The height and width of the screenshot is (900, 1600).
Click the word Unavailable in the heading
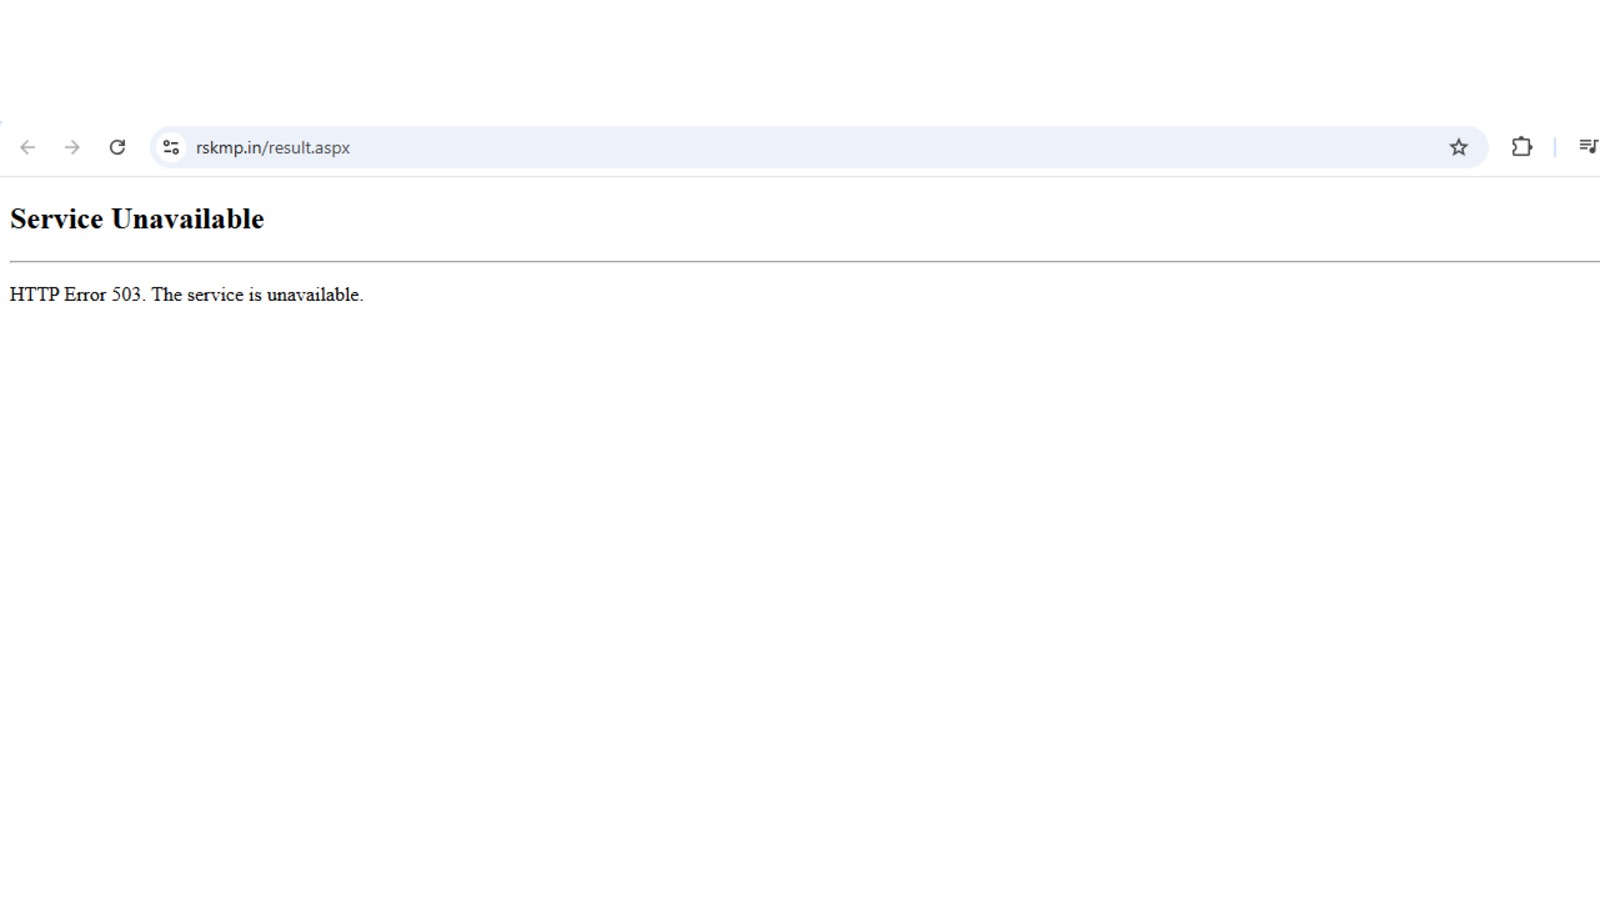point(187,219)
